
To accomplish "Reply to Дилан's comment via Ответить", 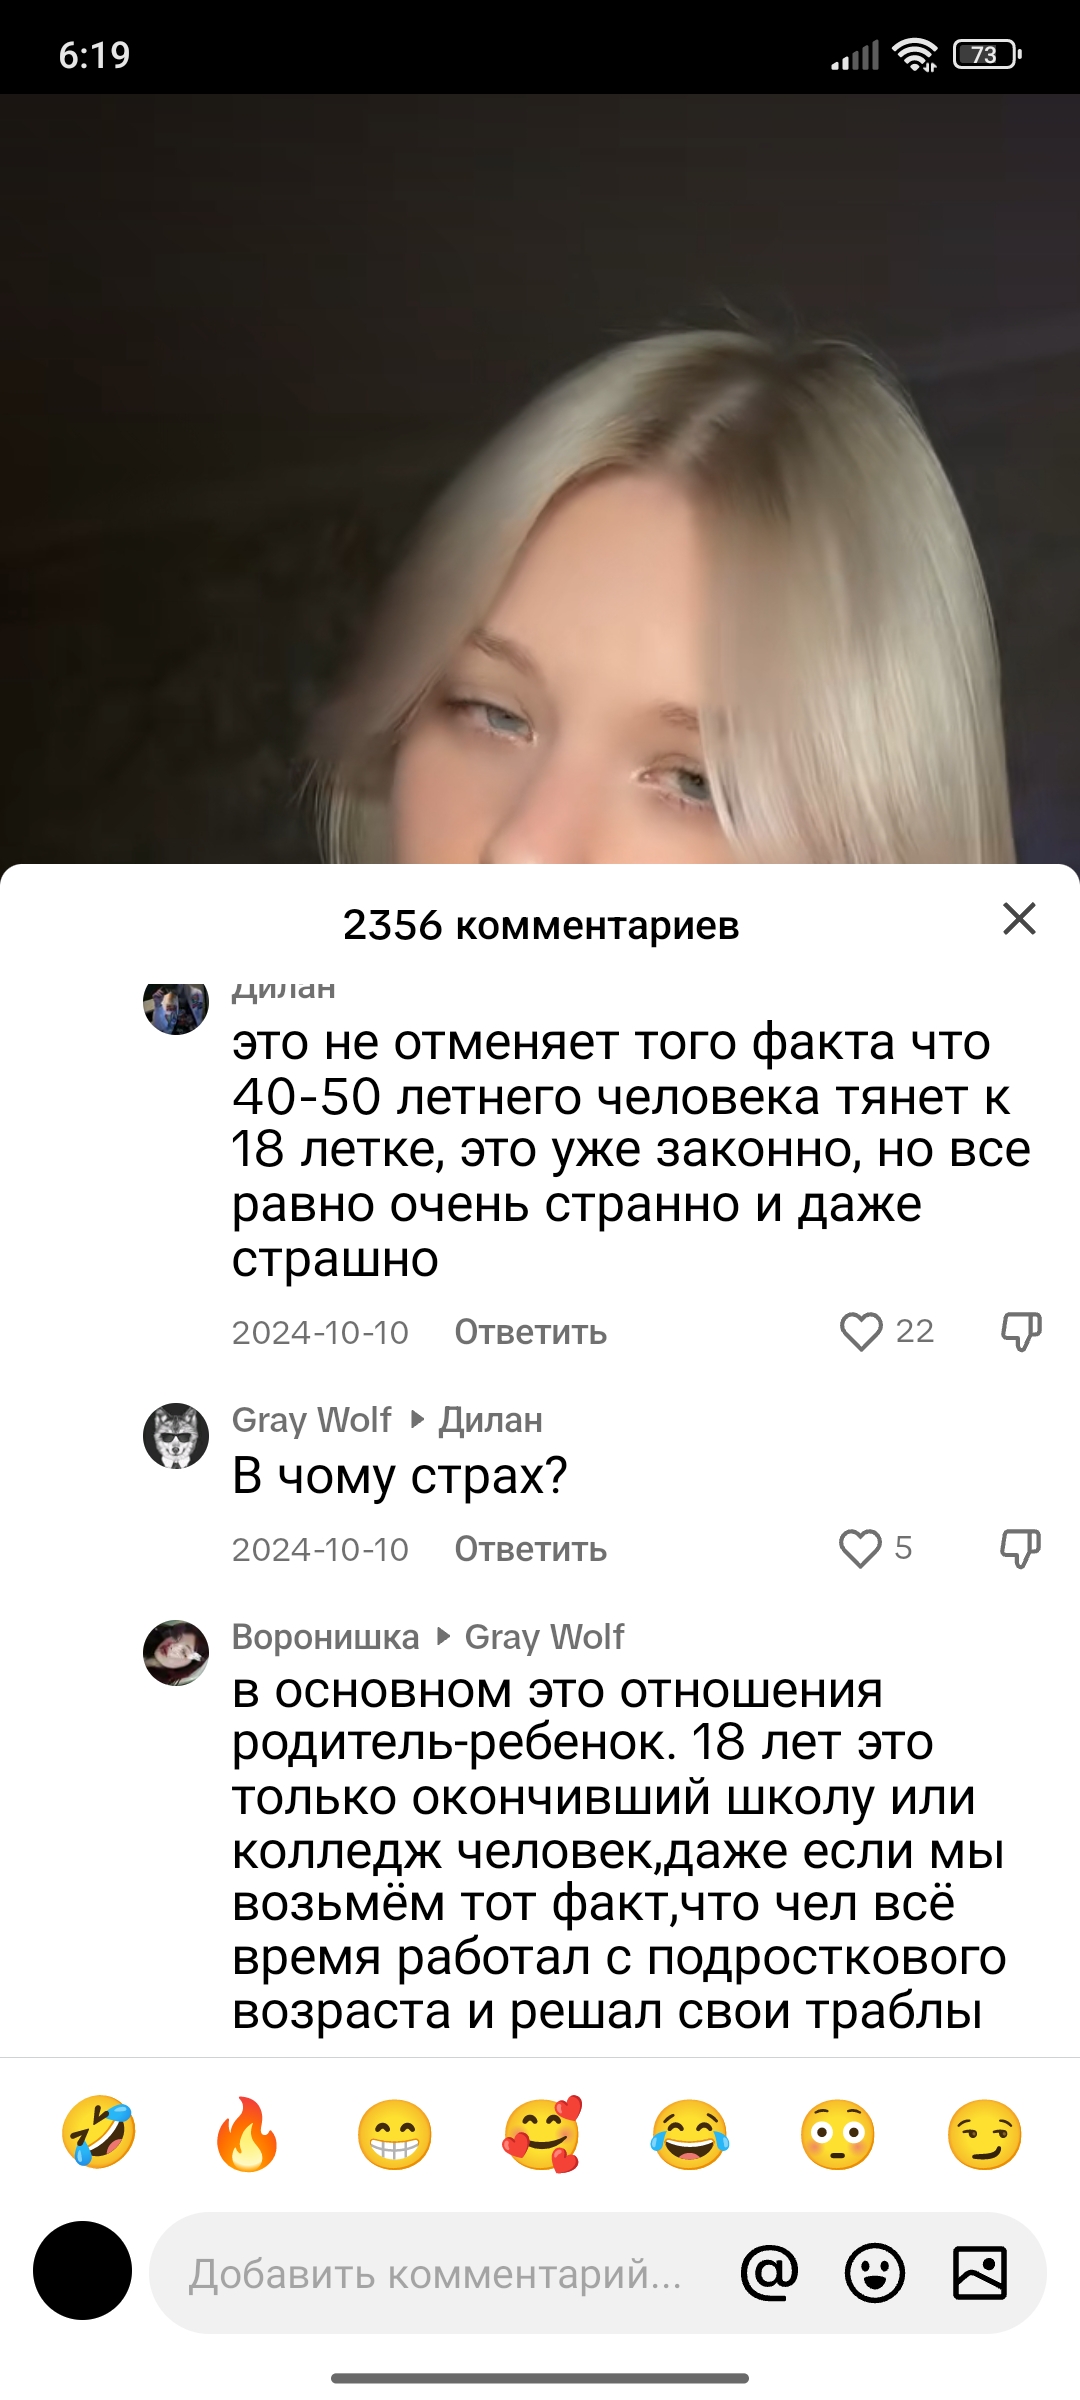I will pyautogui.click(x=530, y=1332).
